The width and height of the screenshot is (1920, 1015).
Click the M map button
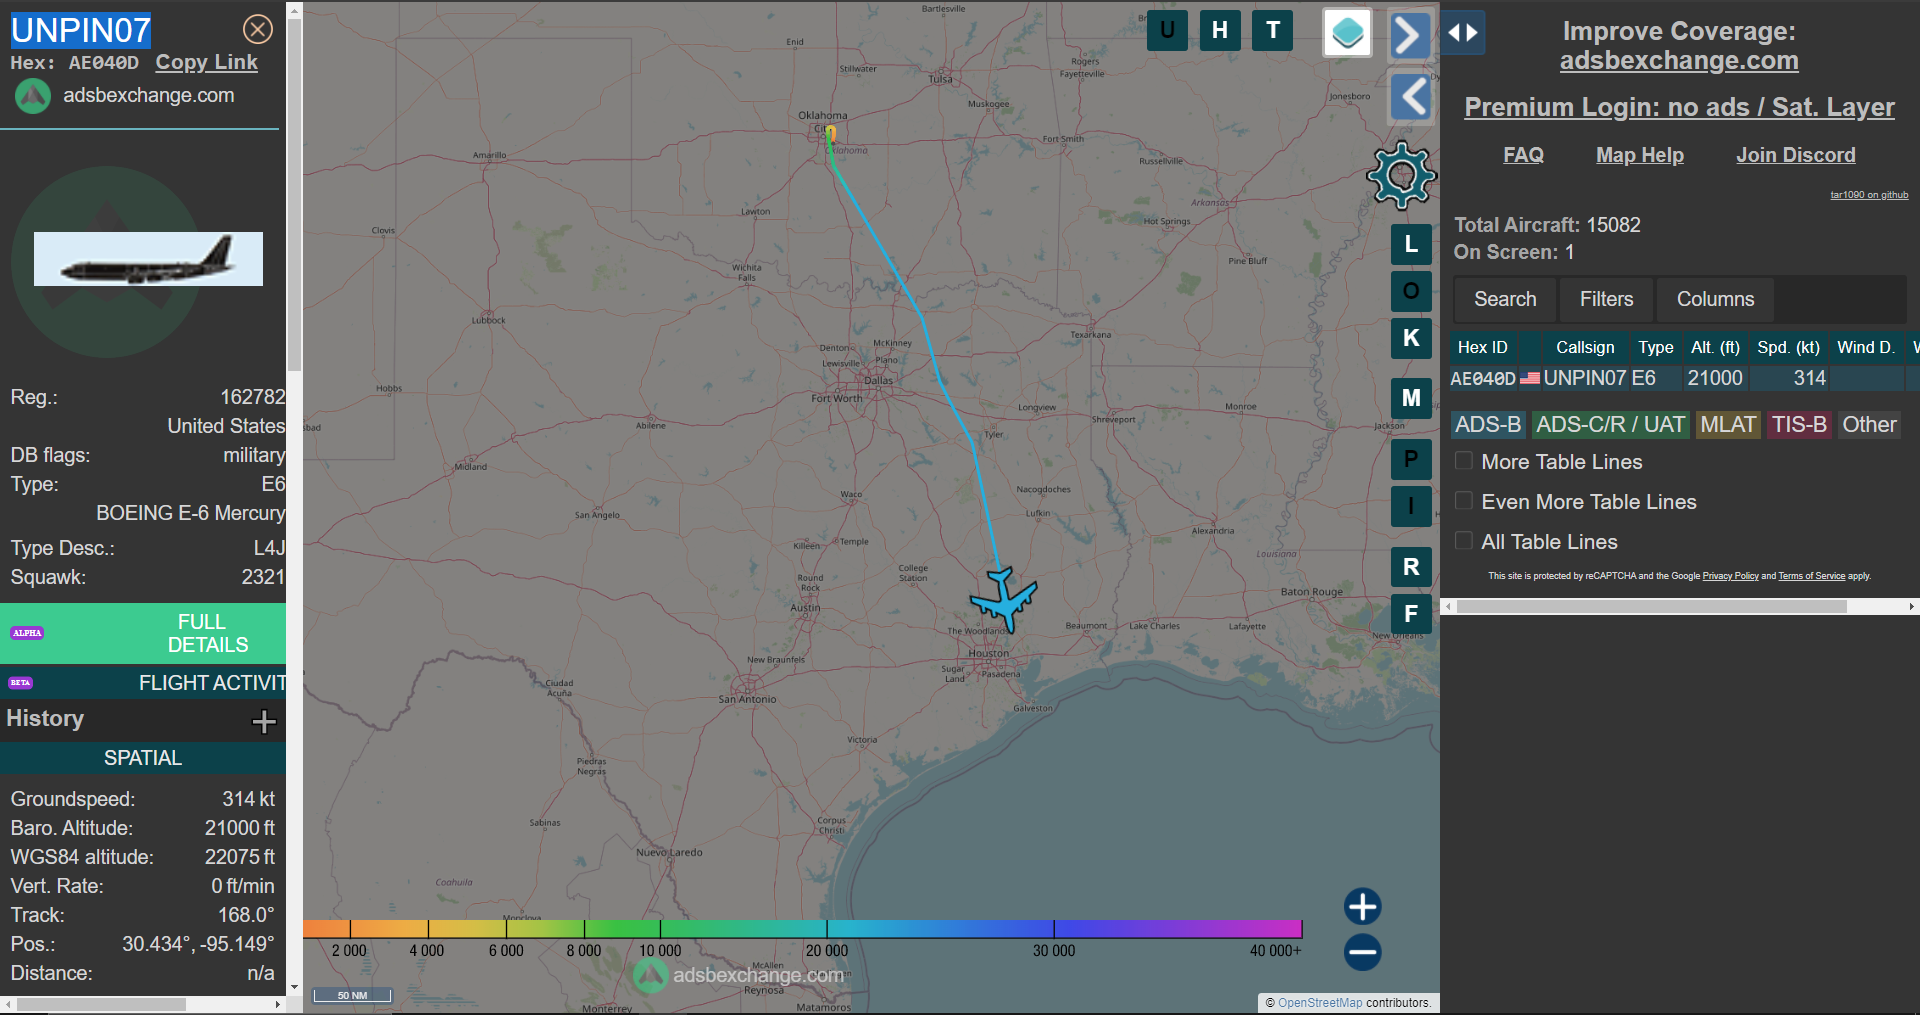coord(1411,398)
